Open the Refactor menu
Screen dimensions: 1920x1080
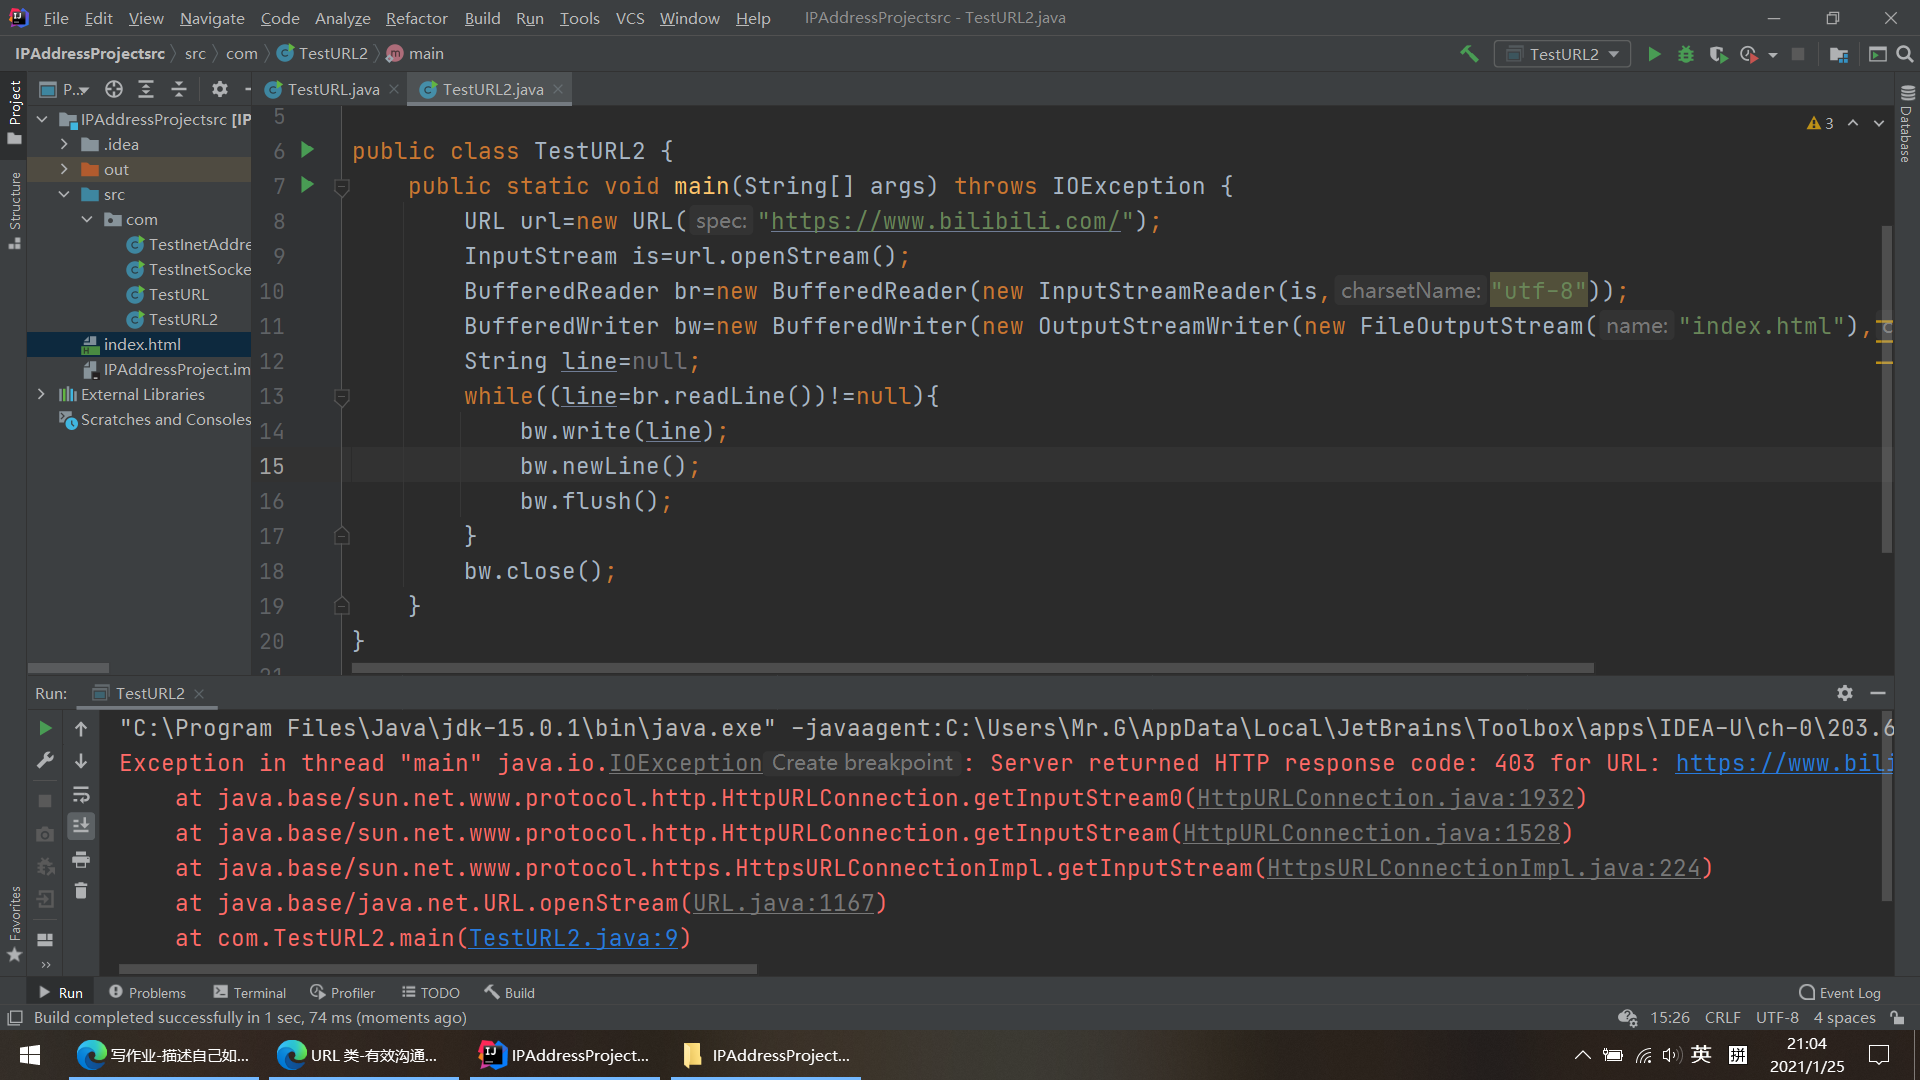click(x=416, y=18)
